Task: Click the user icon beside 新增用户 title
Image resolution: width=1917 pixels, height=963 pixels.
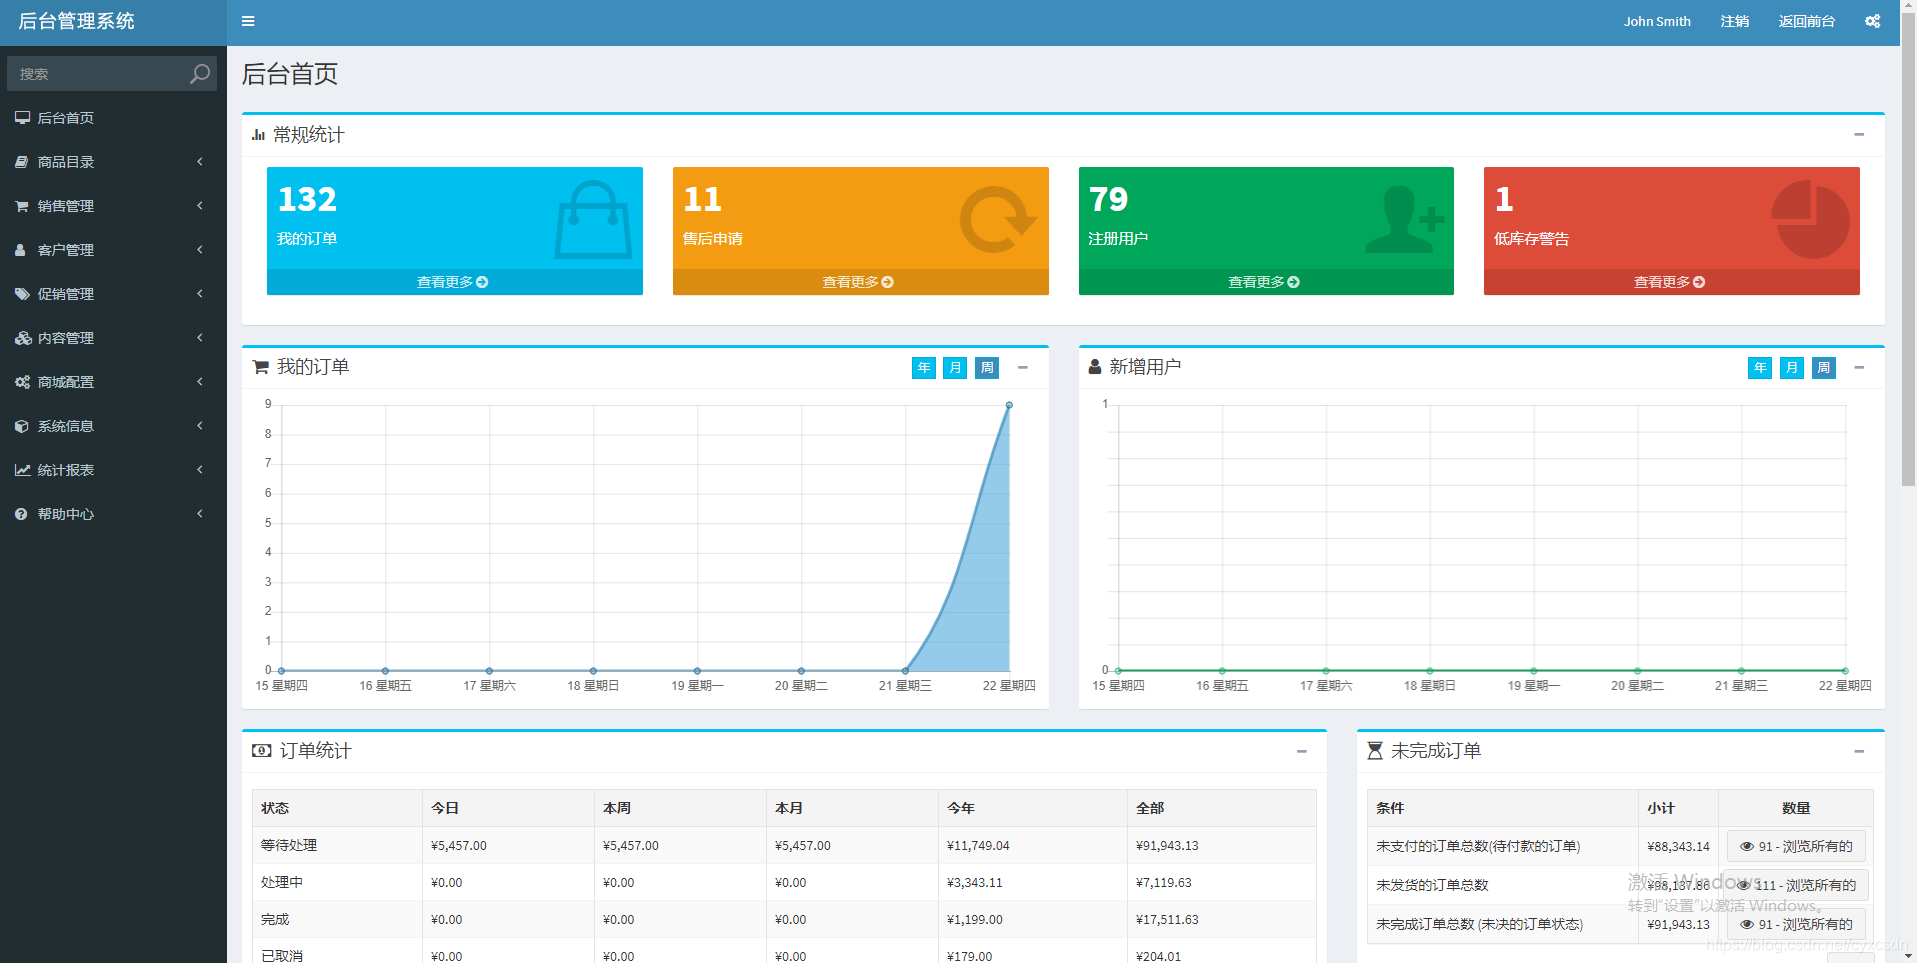Action: point(1095,367)
